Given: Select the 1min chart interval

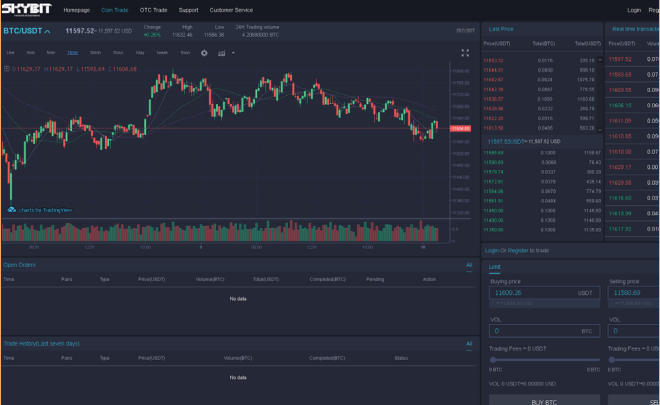Looking at the screenshot, I should [x=31, y=53].
